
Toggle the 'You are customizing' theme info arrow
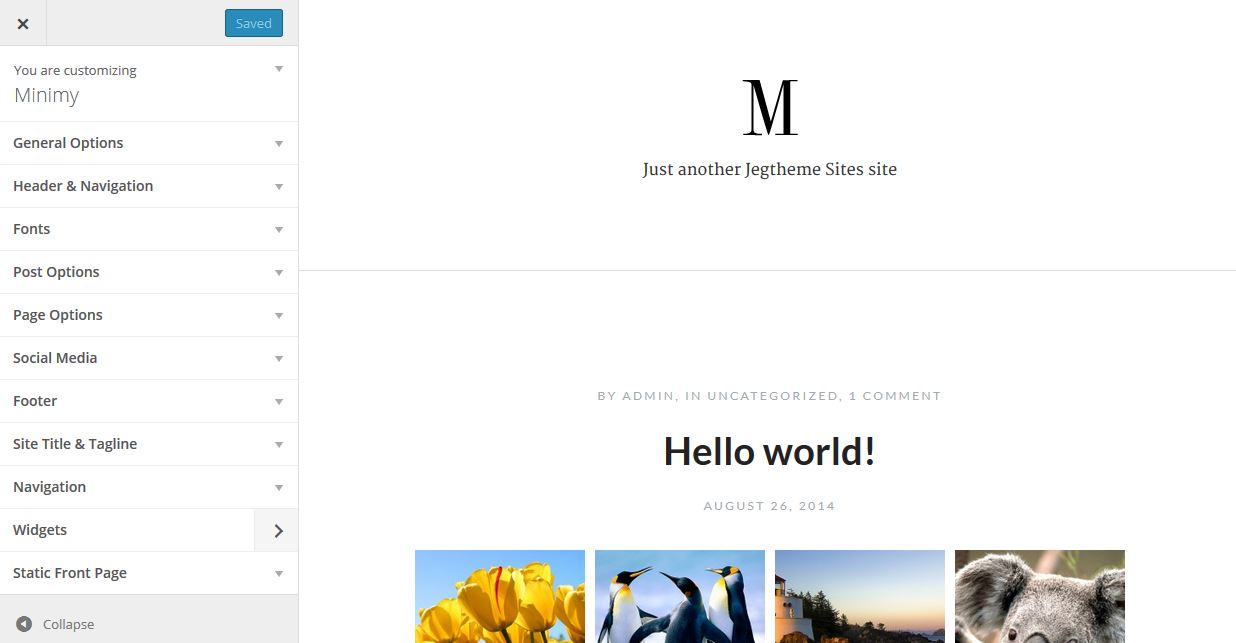279,69
